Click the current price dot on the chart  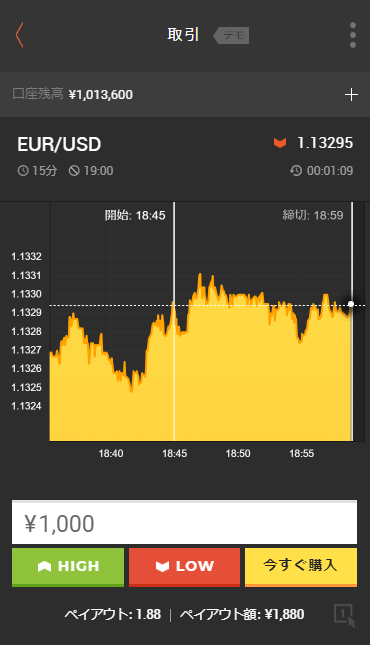351,304
